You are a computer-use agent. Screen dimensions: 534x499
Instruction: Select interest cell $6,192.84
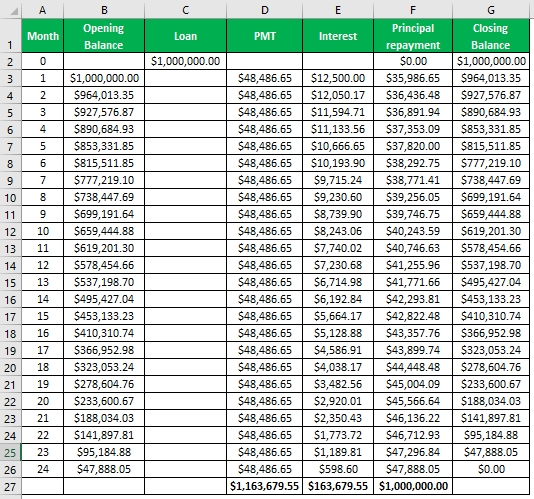(338, 299)
